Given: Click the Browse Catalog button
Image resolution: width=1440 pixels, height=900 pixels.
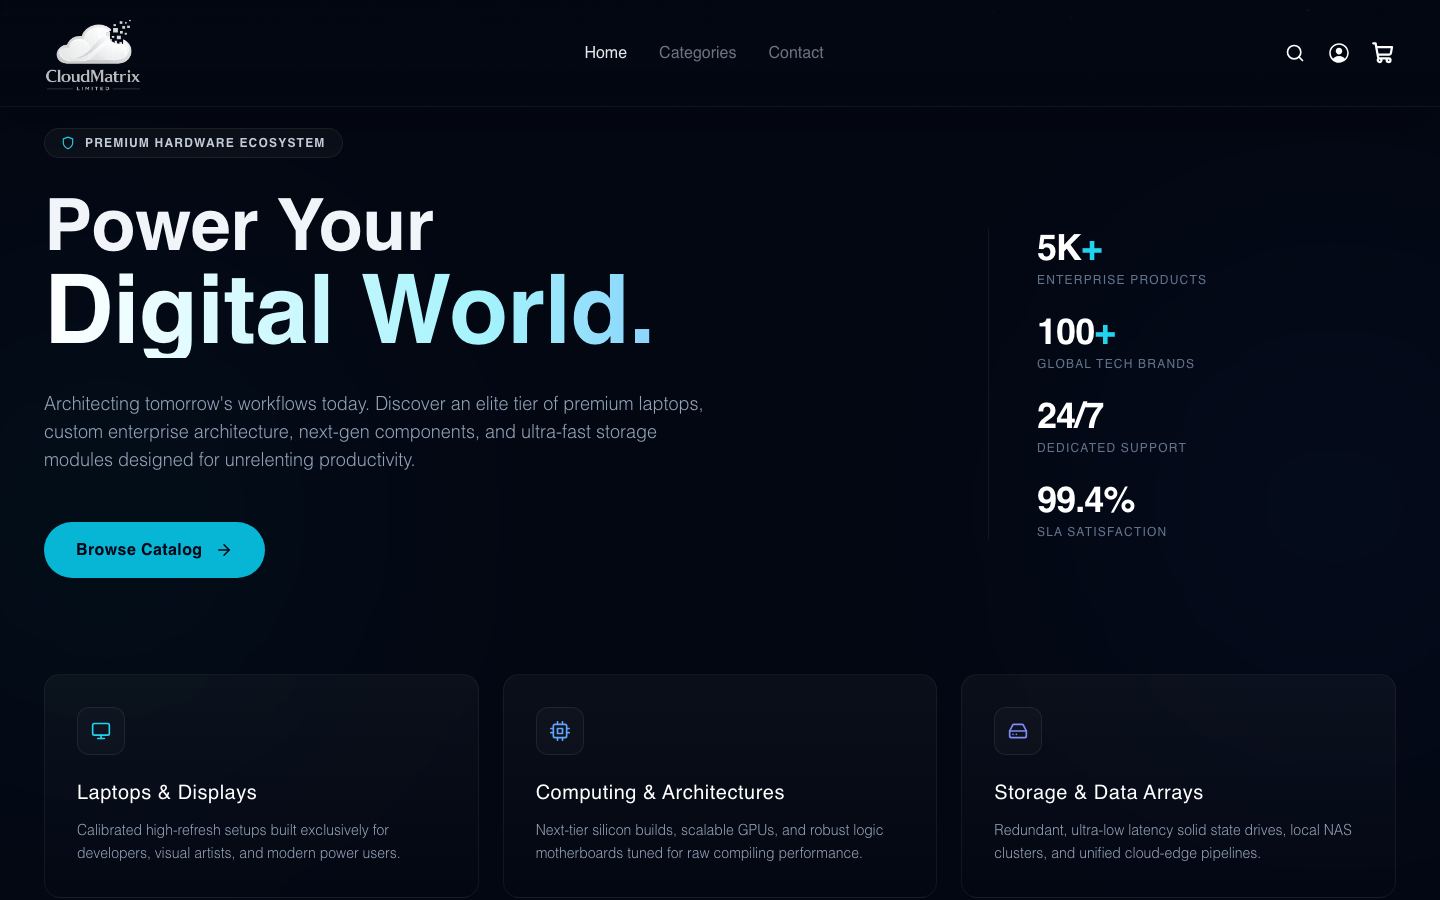Looking at the screenshot, I should (154, 550).
